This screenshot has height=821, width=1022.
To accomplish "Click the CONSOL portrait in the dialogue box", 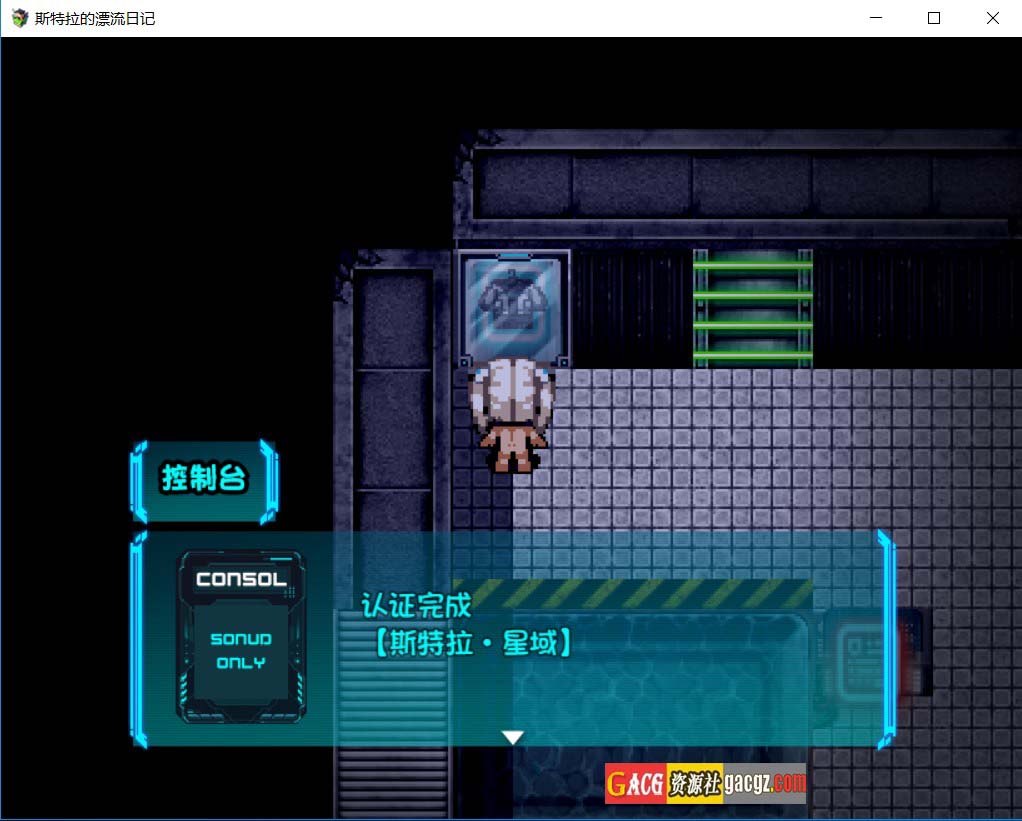I will (x=242, y=635).
